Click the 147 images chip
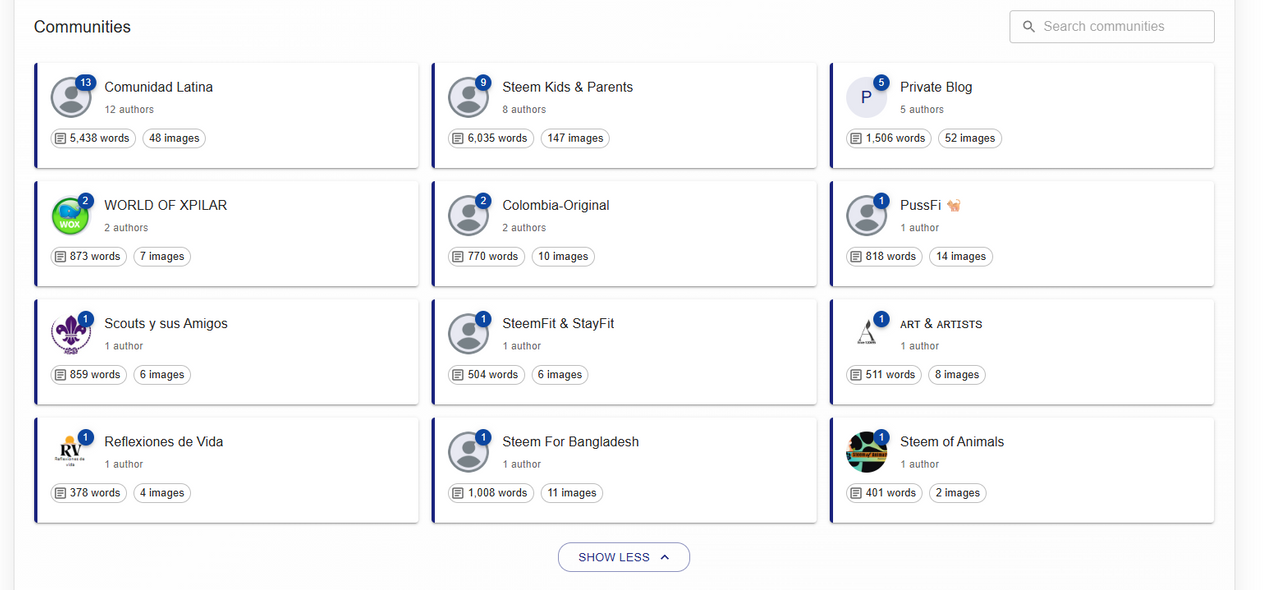Image resolution: width=1280 pixels, height=590 pixels. pyautogui.click(x=575, y=138)
